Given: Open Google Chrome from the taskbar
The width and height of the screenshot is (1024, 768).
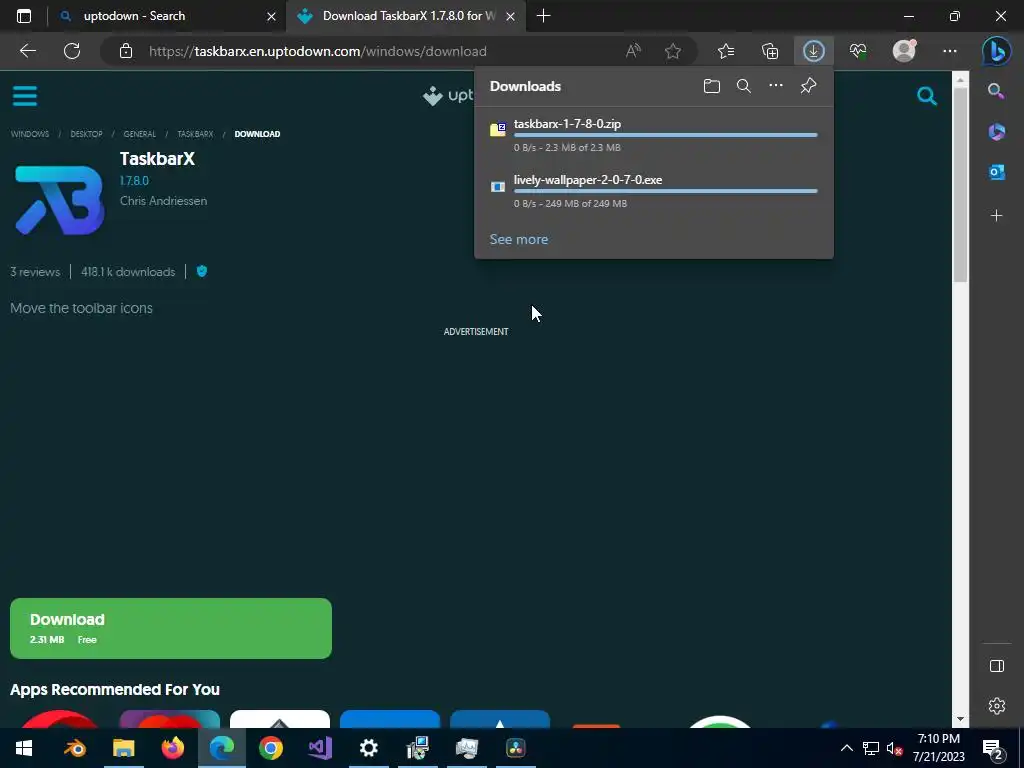Looking at the screenshot, I should point(270,748).
